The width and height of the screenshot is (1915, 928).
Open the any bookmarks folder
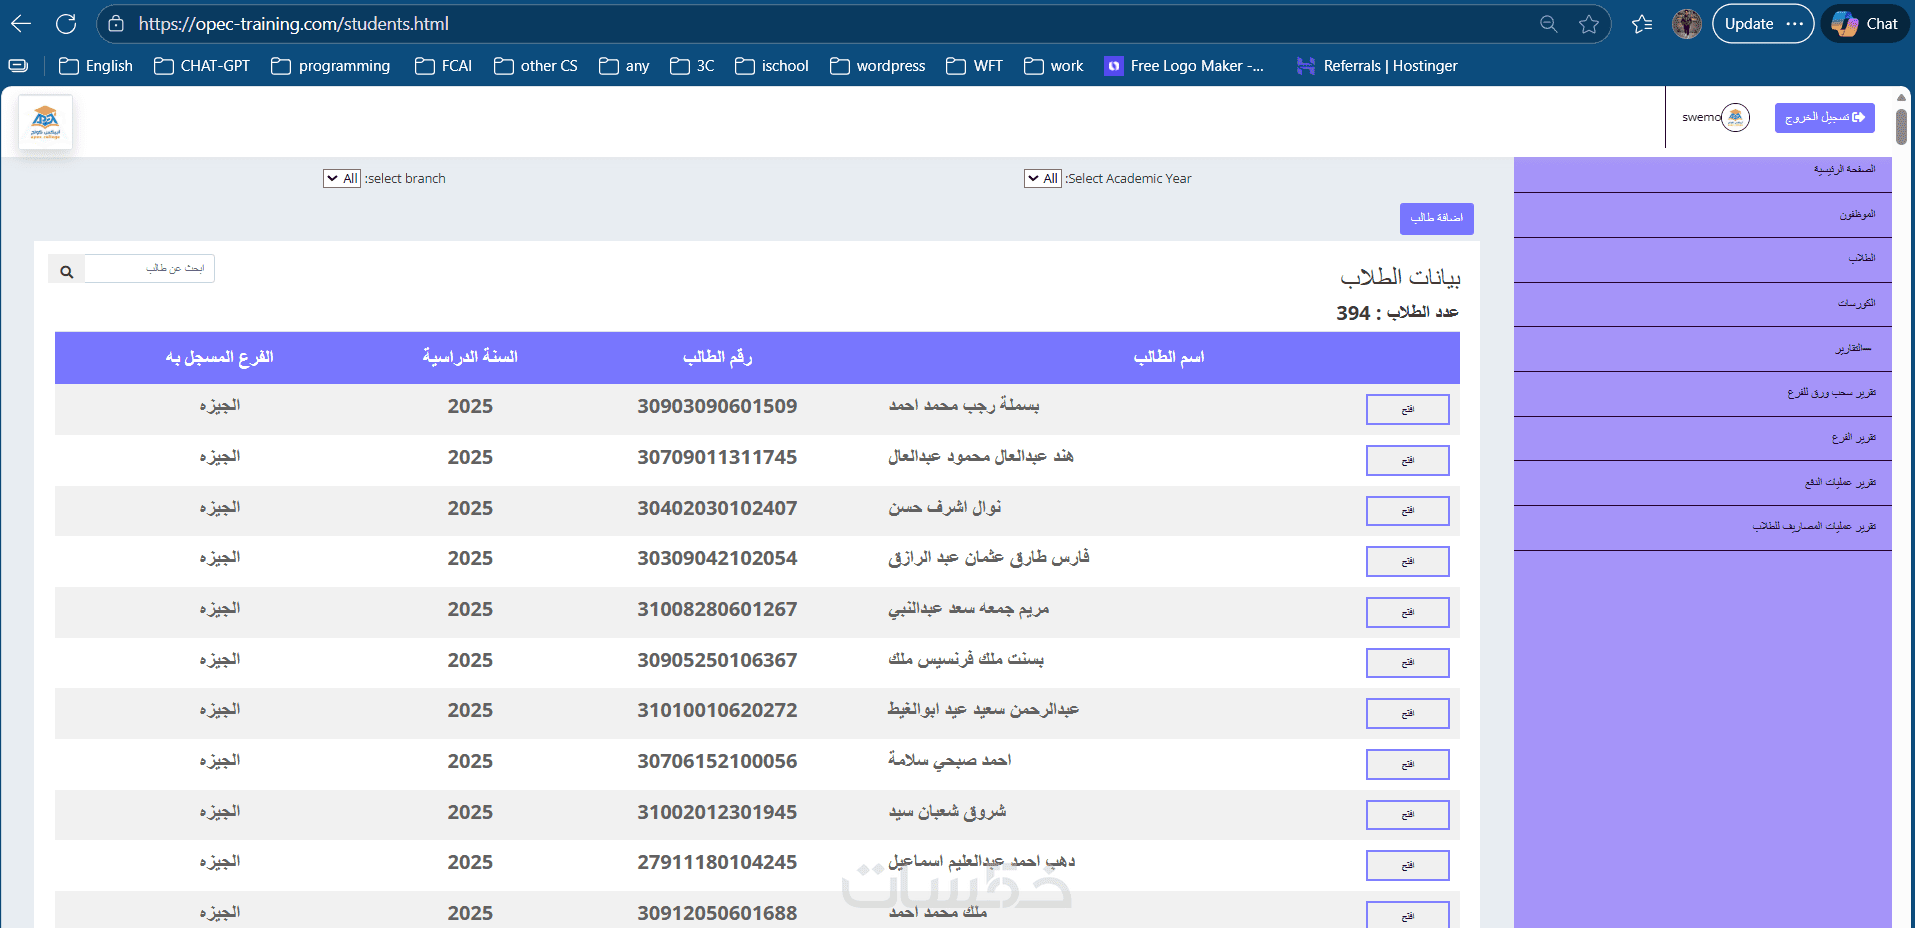click(x=624, y=66)
